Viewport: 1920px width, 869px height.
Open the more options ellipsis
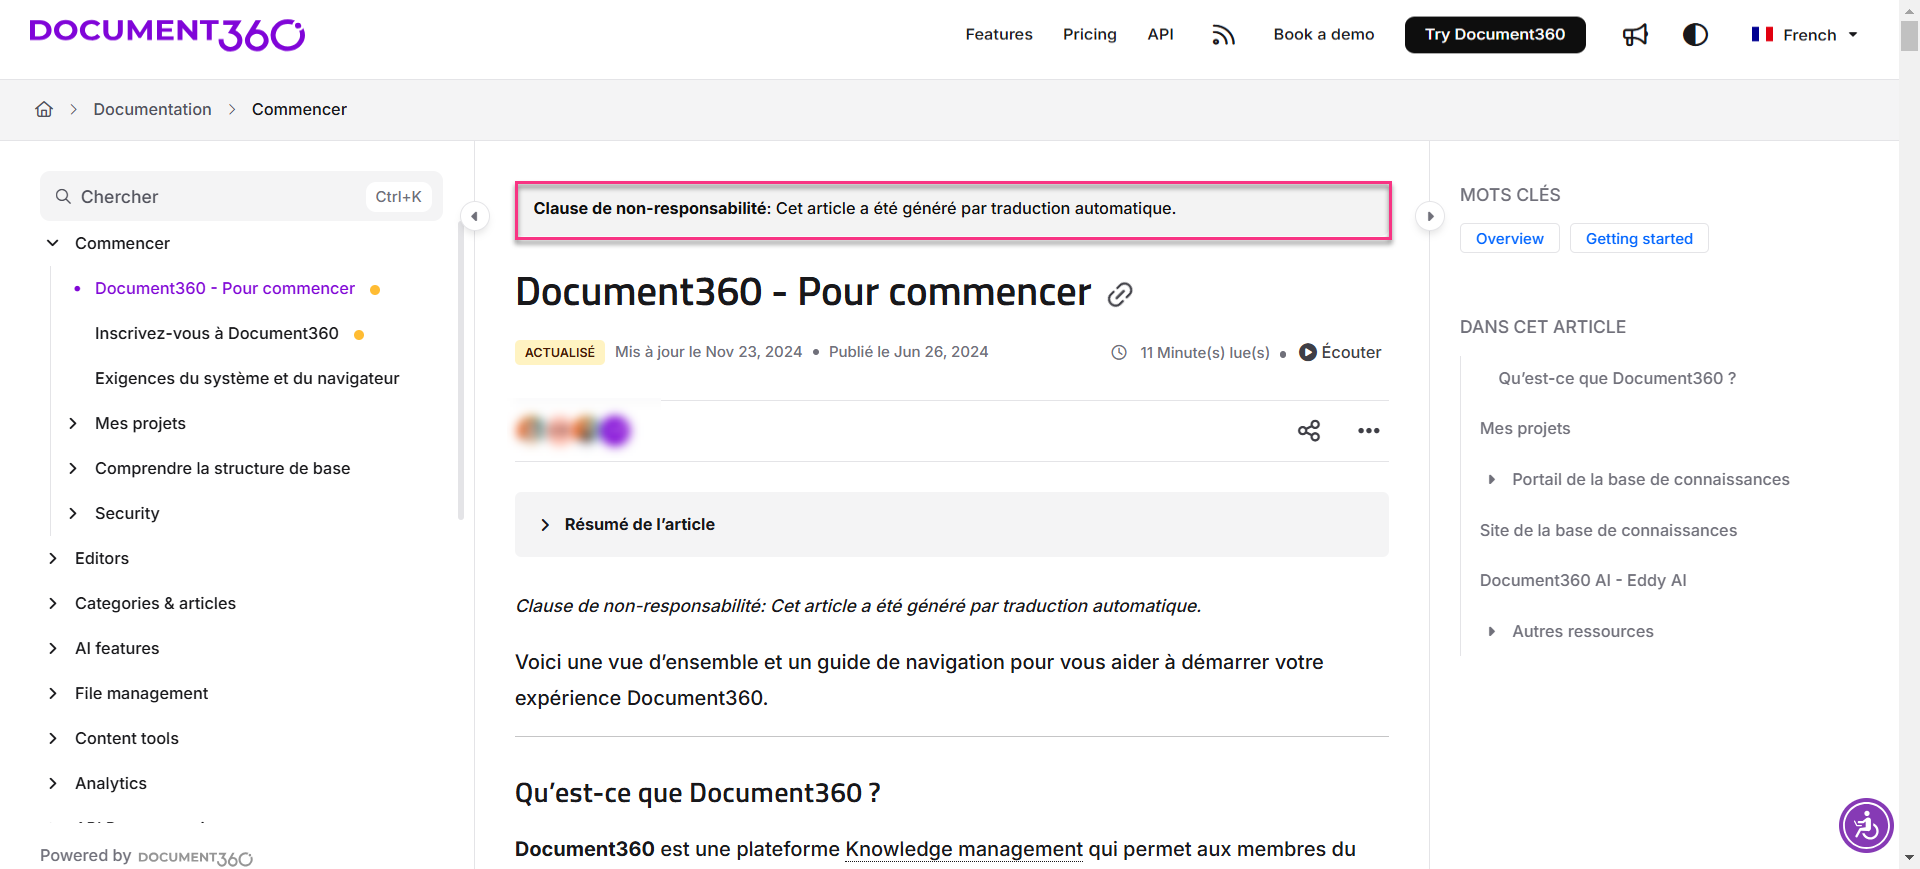(1369, 430)
